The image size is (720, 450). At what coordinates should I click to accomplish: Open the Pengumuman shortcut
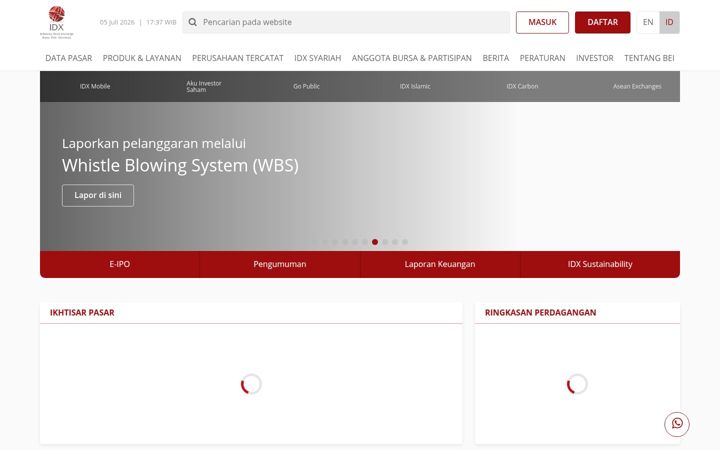pyautogui.click(x=280, y=264)
